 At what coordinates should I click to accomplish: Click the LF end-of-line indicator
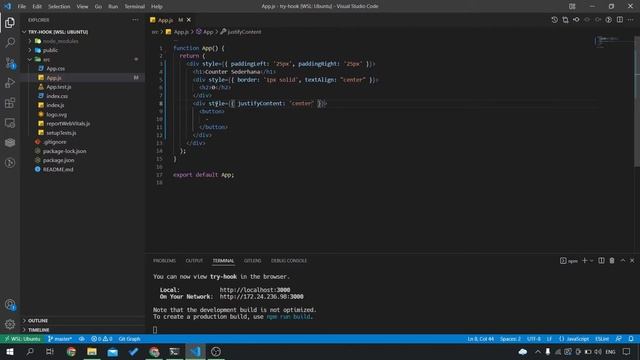[x=549, y=339]
